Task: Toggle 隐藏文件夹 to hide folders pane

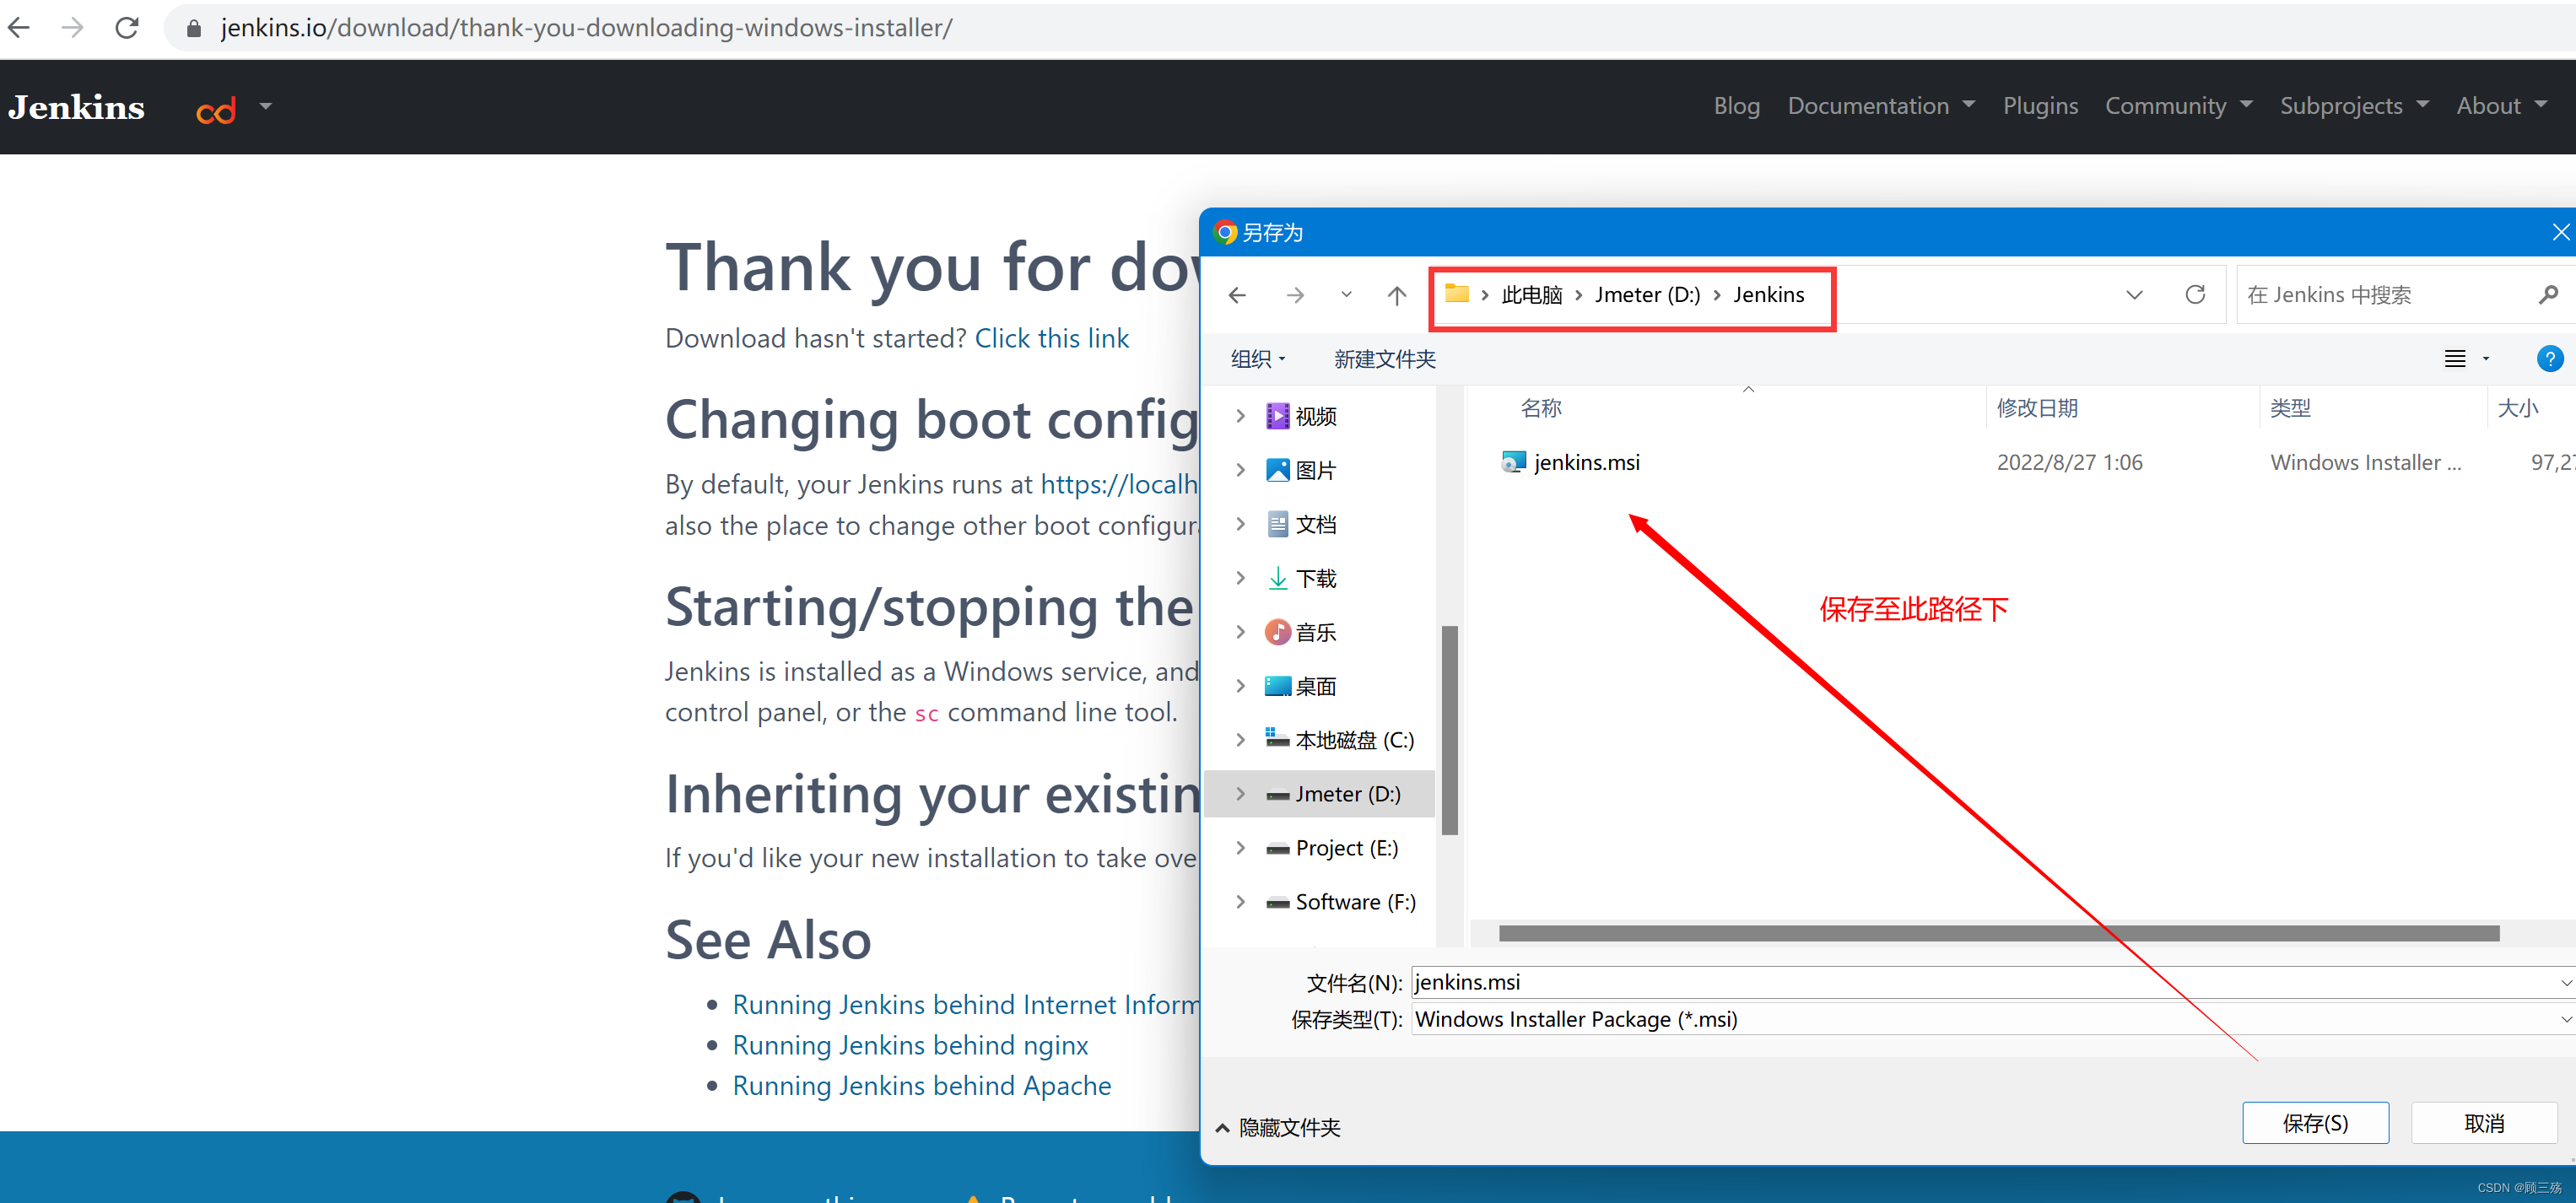Action: point(1278,1127)
